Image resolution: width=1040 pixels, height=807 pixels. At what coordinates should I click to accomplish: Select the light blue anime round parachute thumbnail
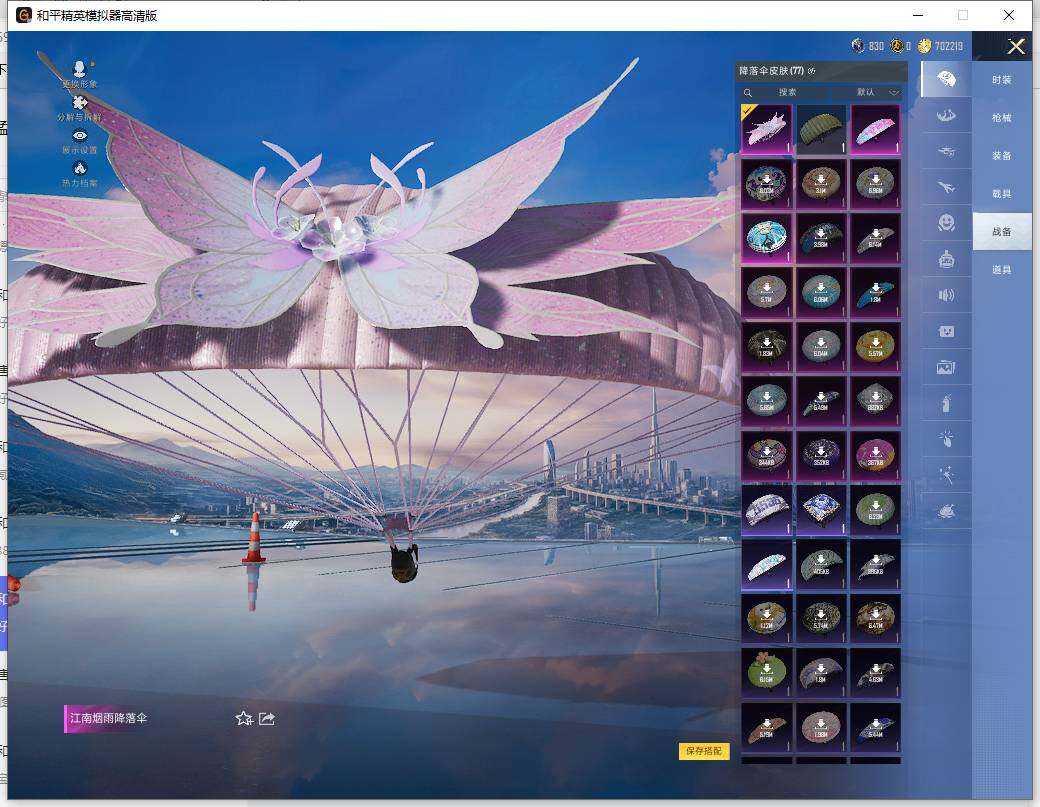[x=766, y=237]
